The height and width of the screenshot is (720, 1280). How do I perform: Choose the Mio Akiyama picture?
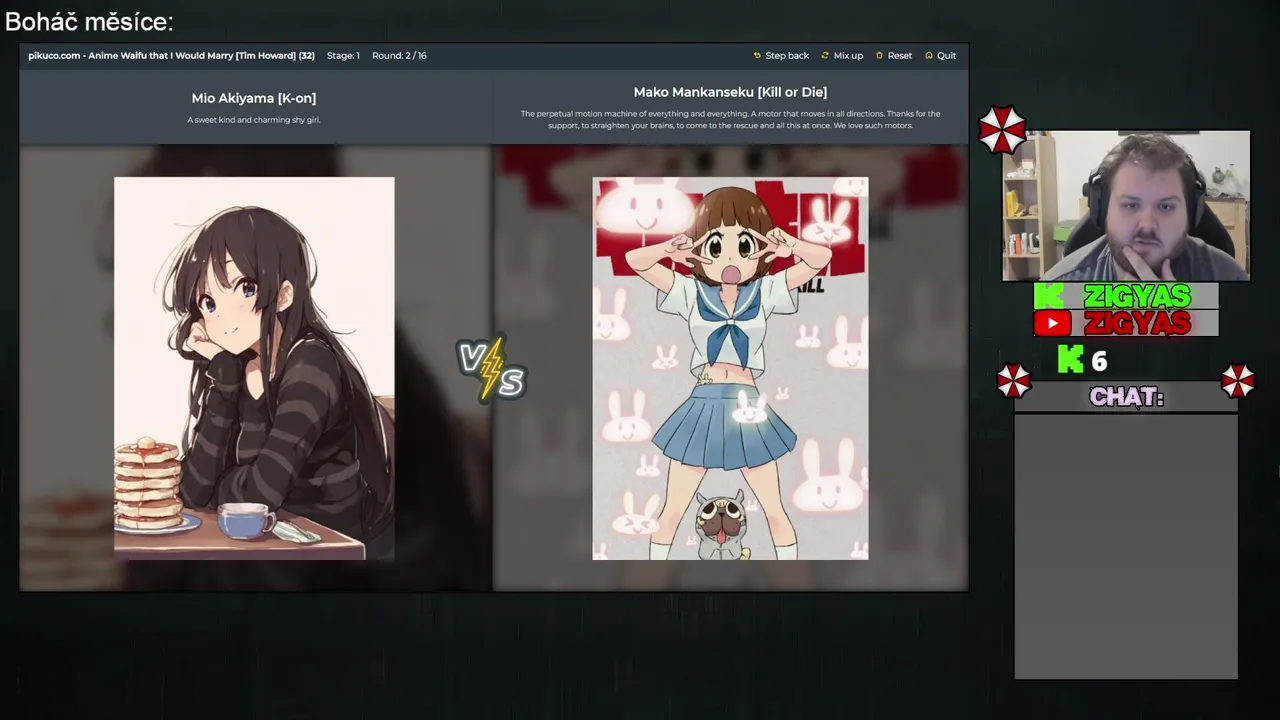[254, 368]
